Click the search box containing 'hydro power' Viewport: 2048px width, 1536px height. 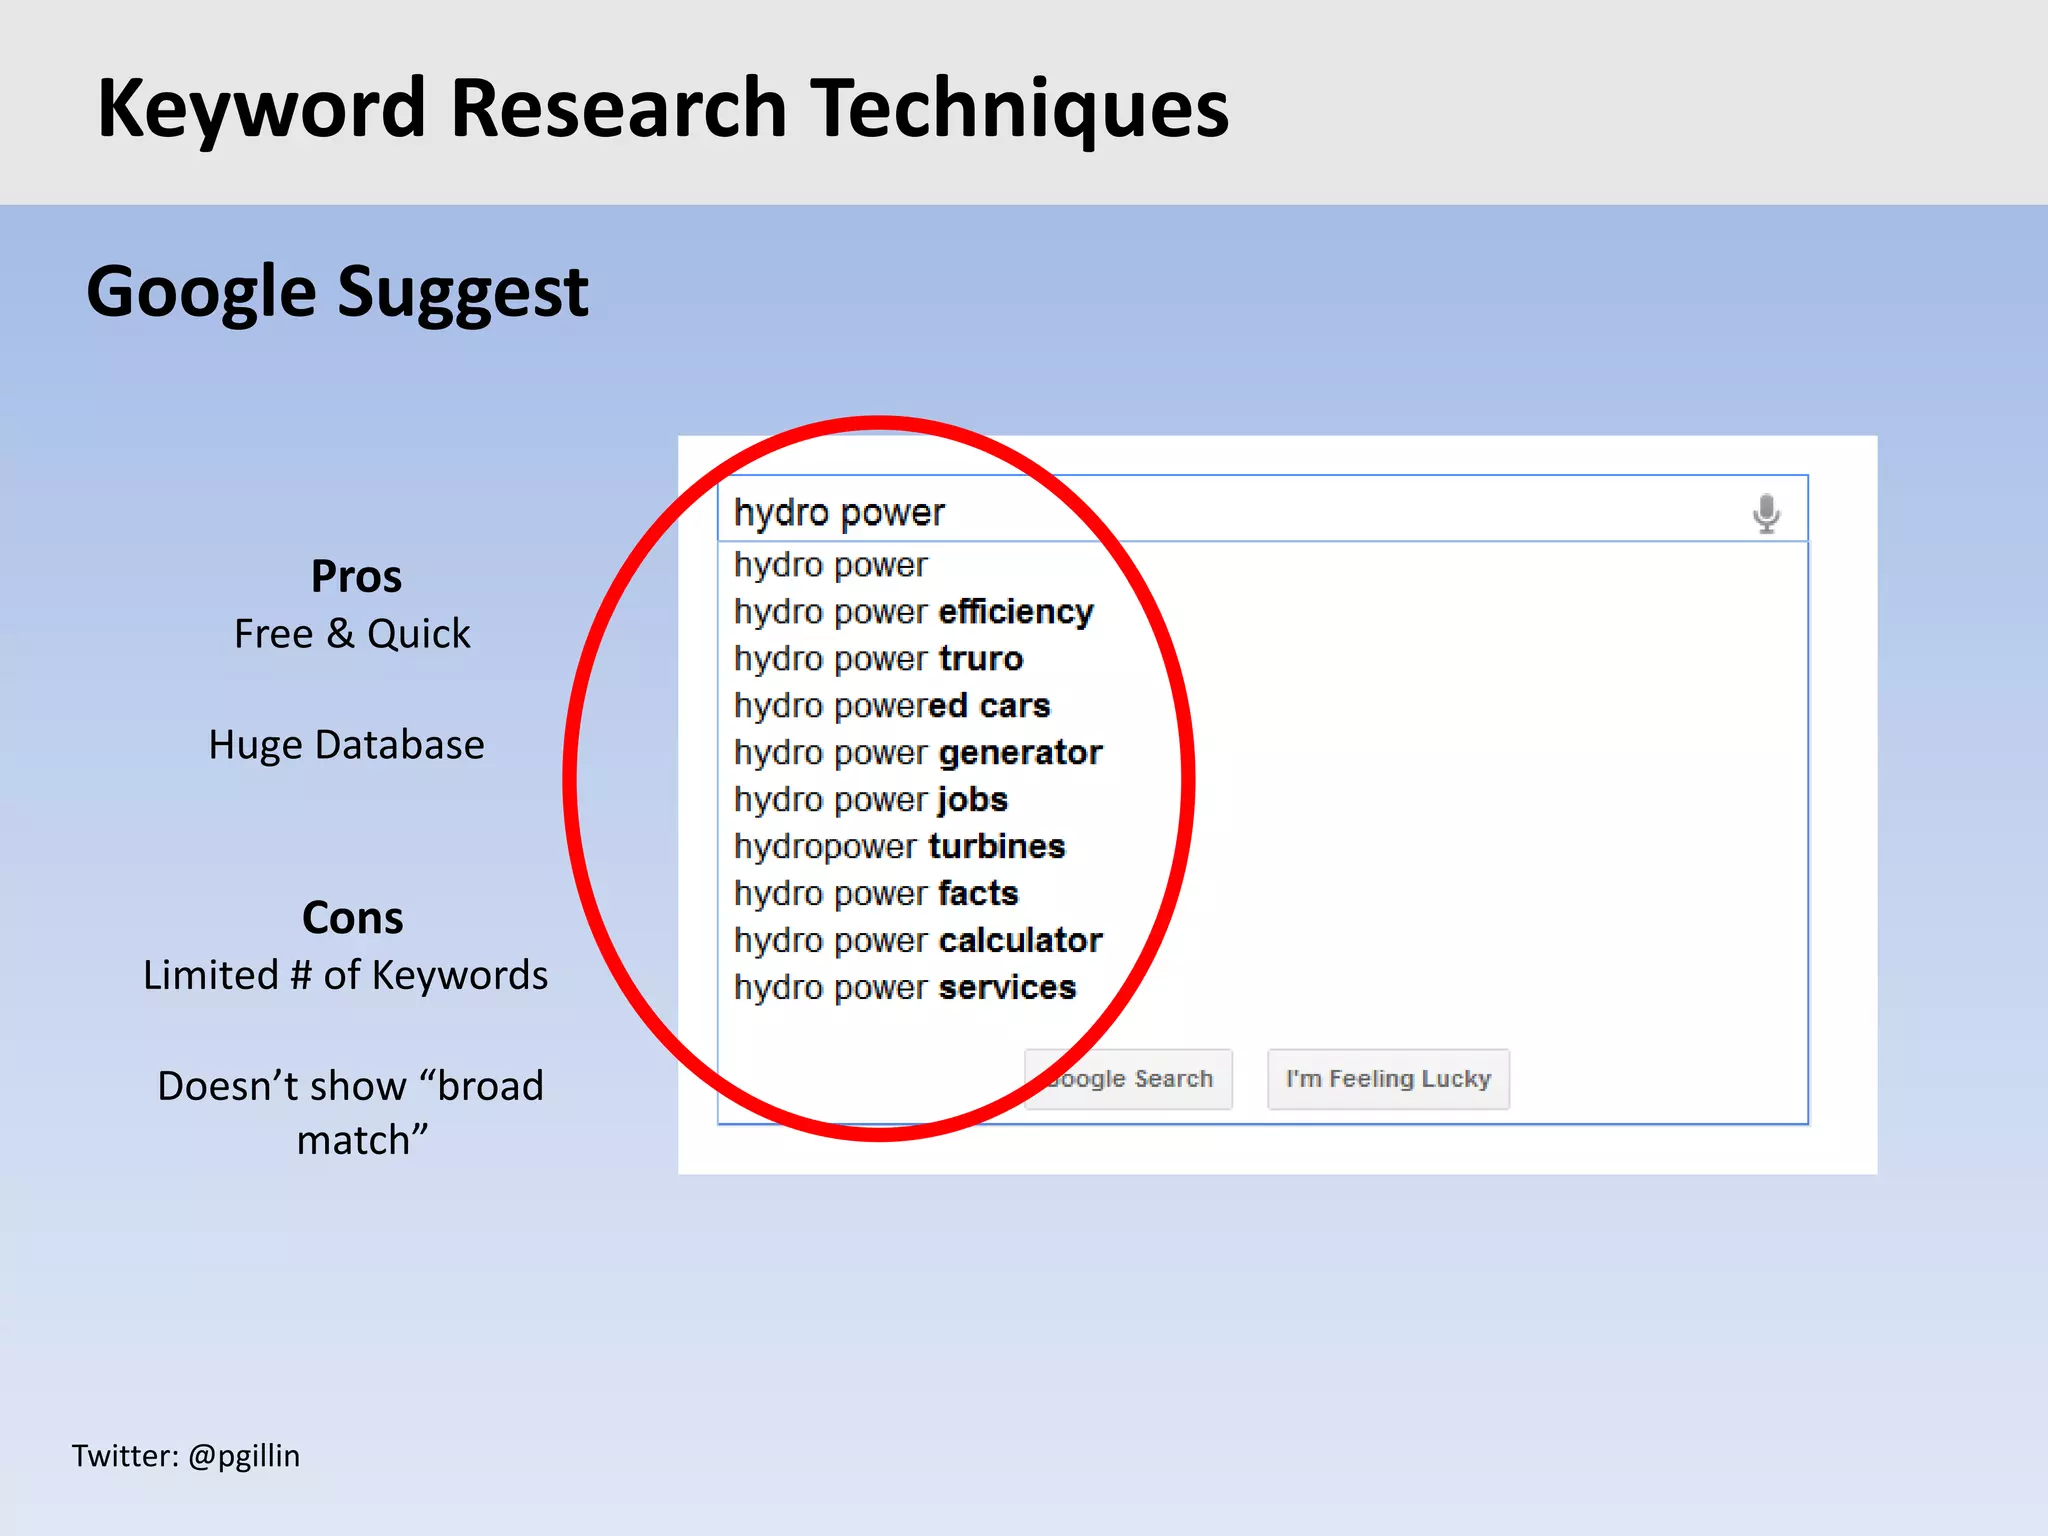pos(1263,509)
